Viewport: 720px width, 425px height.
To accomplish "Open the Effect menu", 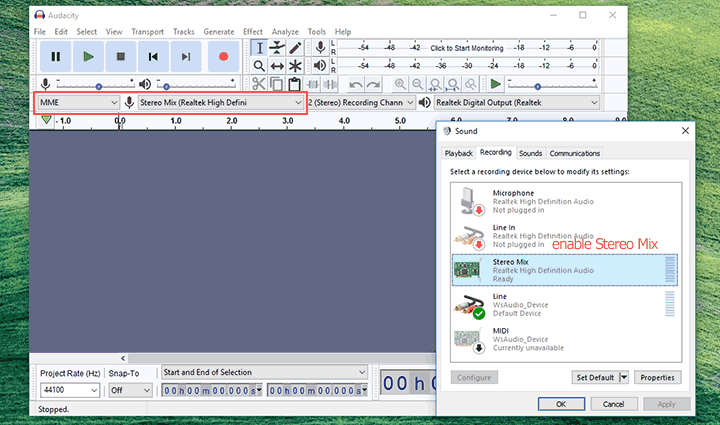I will click(x=252, y=32).
